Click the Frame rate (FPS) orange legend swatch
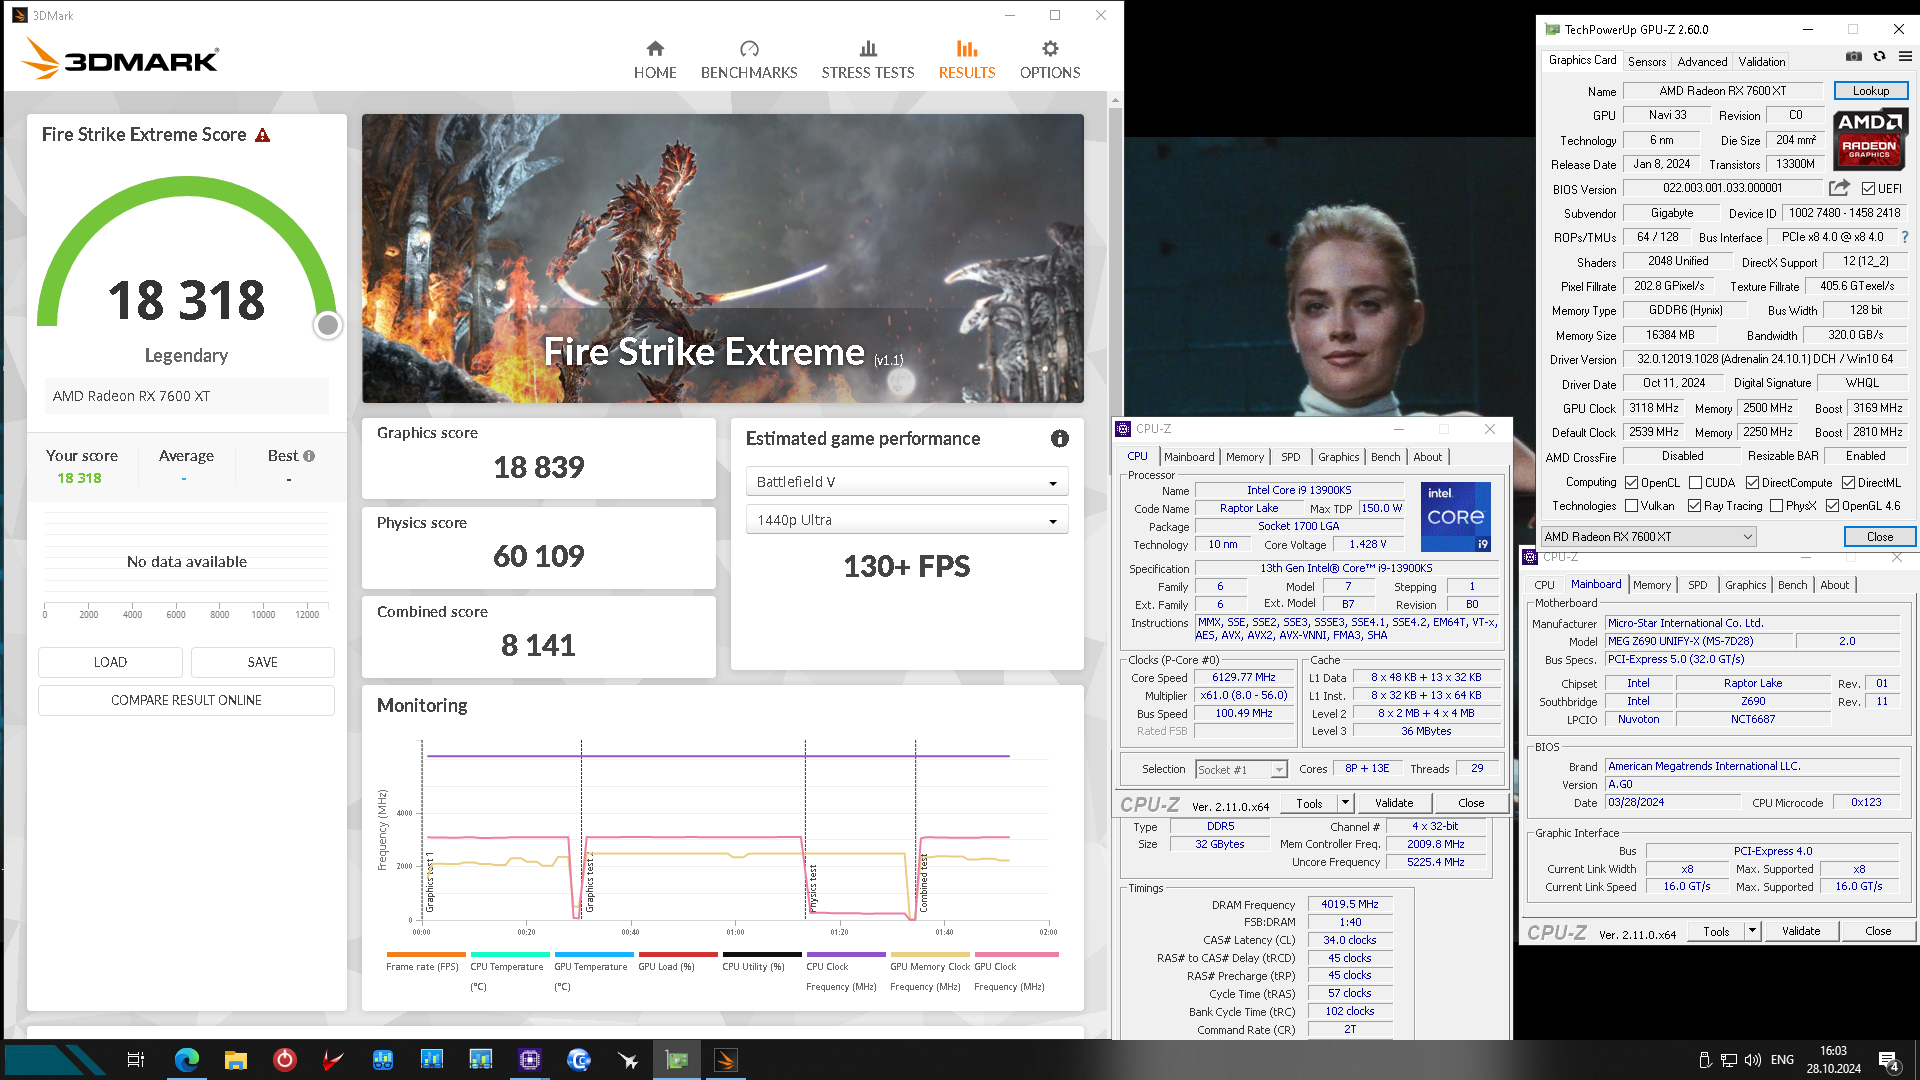 click(426, 955)
